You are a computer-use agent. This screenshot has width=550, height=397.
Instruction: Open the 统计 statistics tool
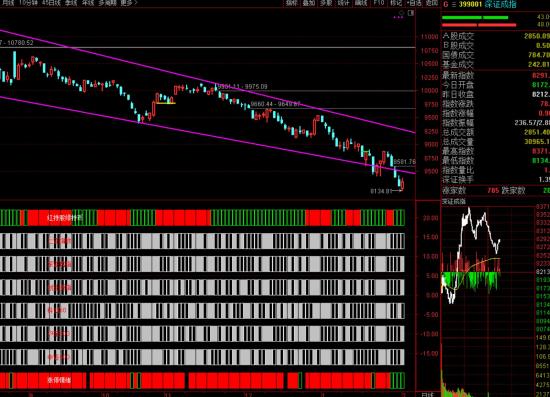(343, 3)
